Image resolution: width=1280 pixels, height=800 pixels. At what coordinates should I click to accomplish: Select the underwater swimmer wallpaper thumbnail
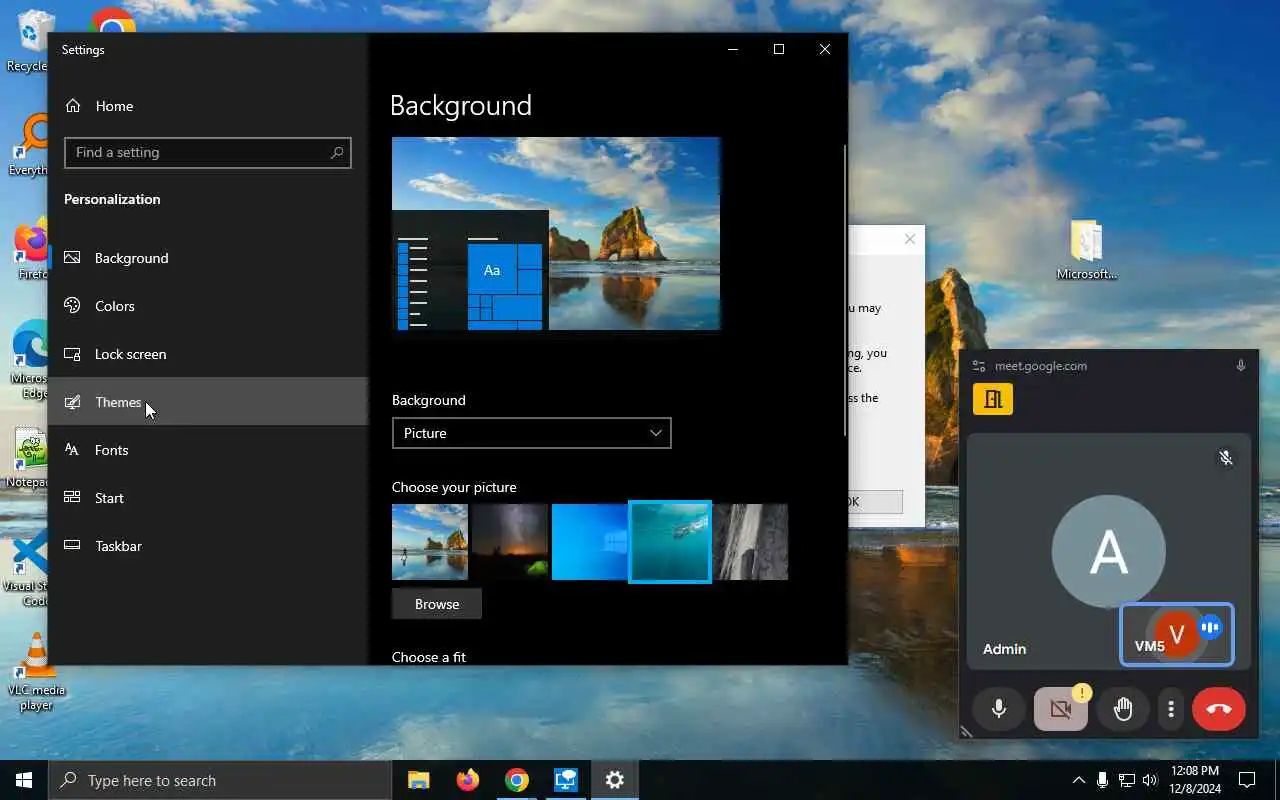click(x=670, y=542)
